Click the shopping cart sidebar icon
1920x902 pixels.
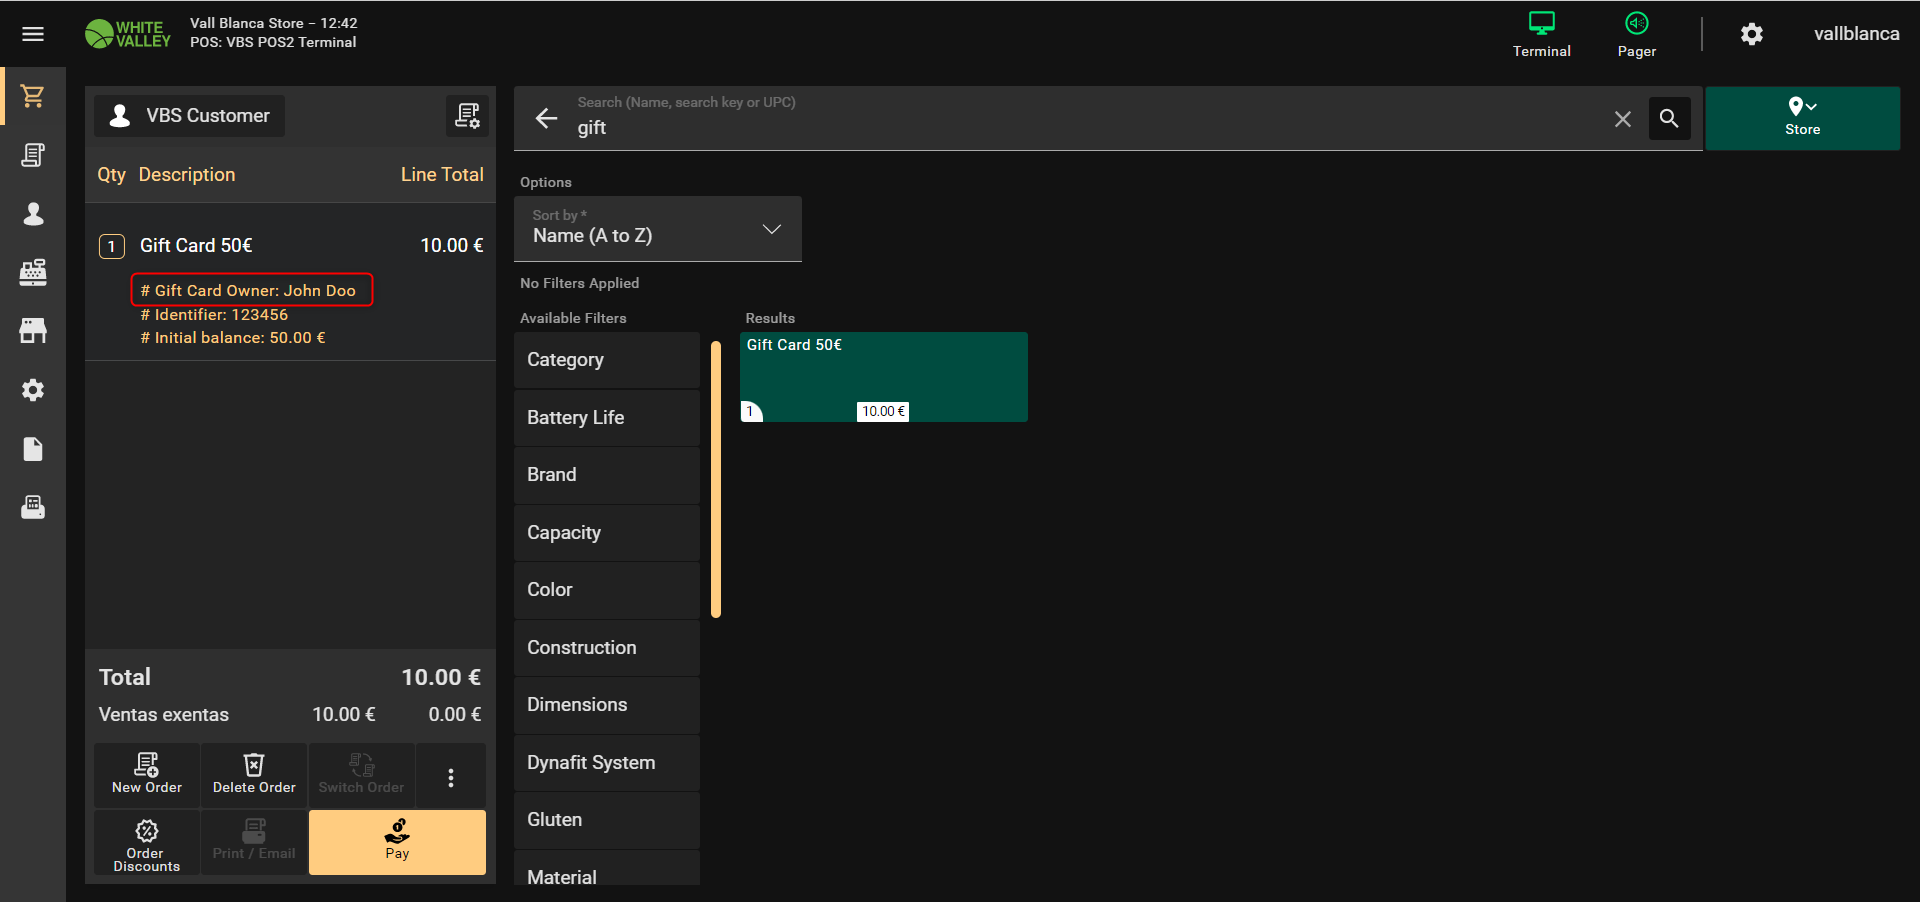click(33, 96)
